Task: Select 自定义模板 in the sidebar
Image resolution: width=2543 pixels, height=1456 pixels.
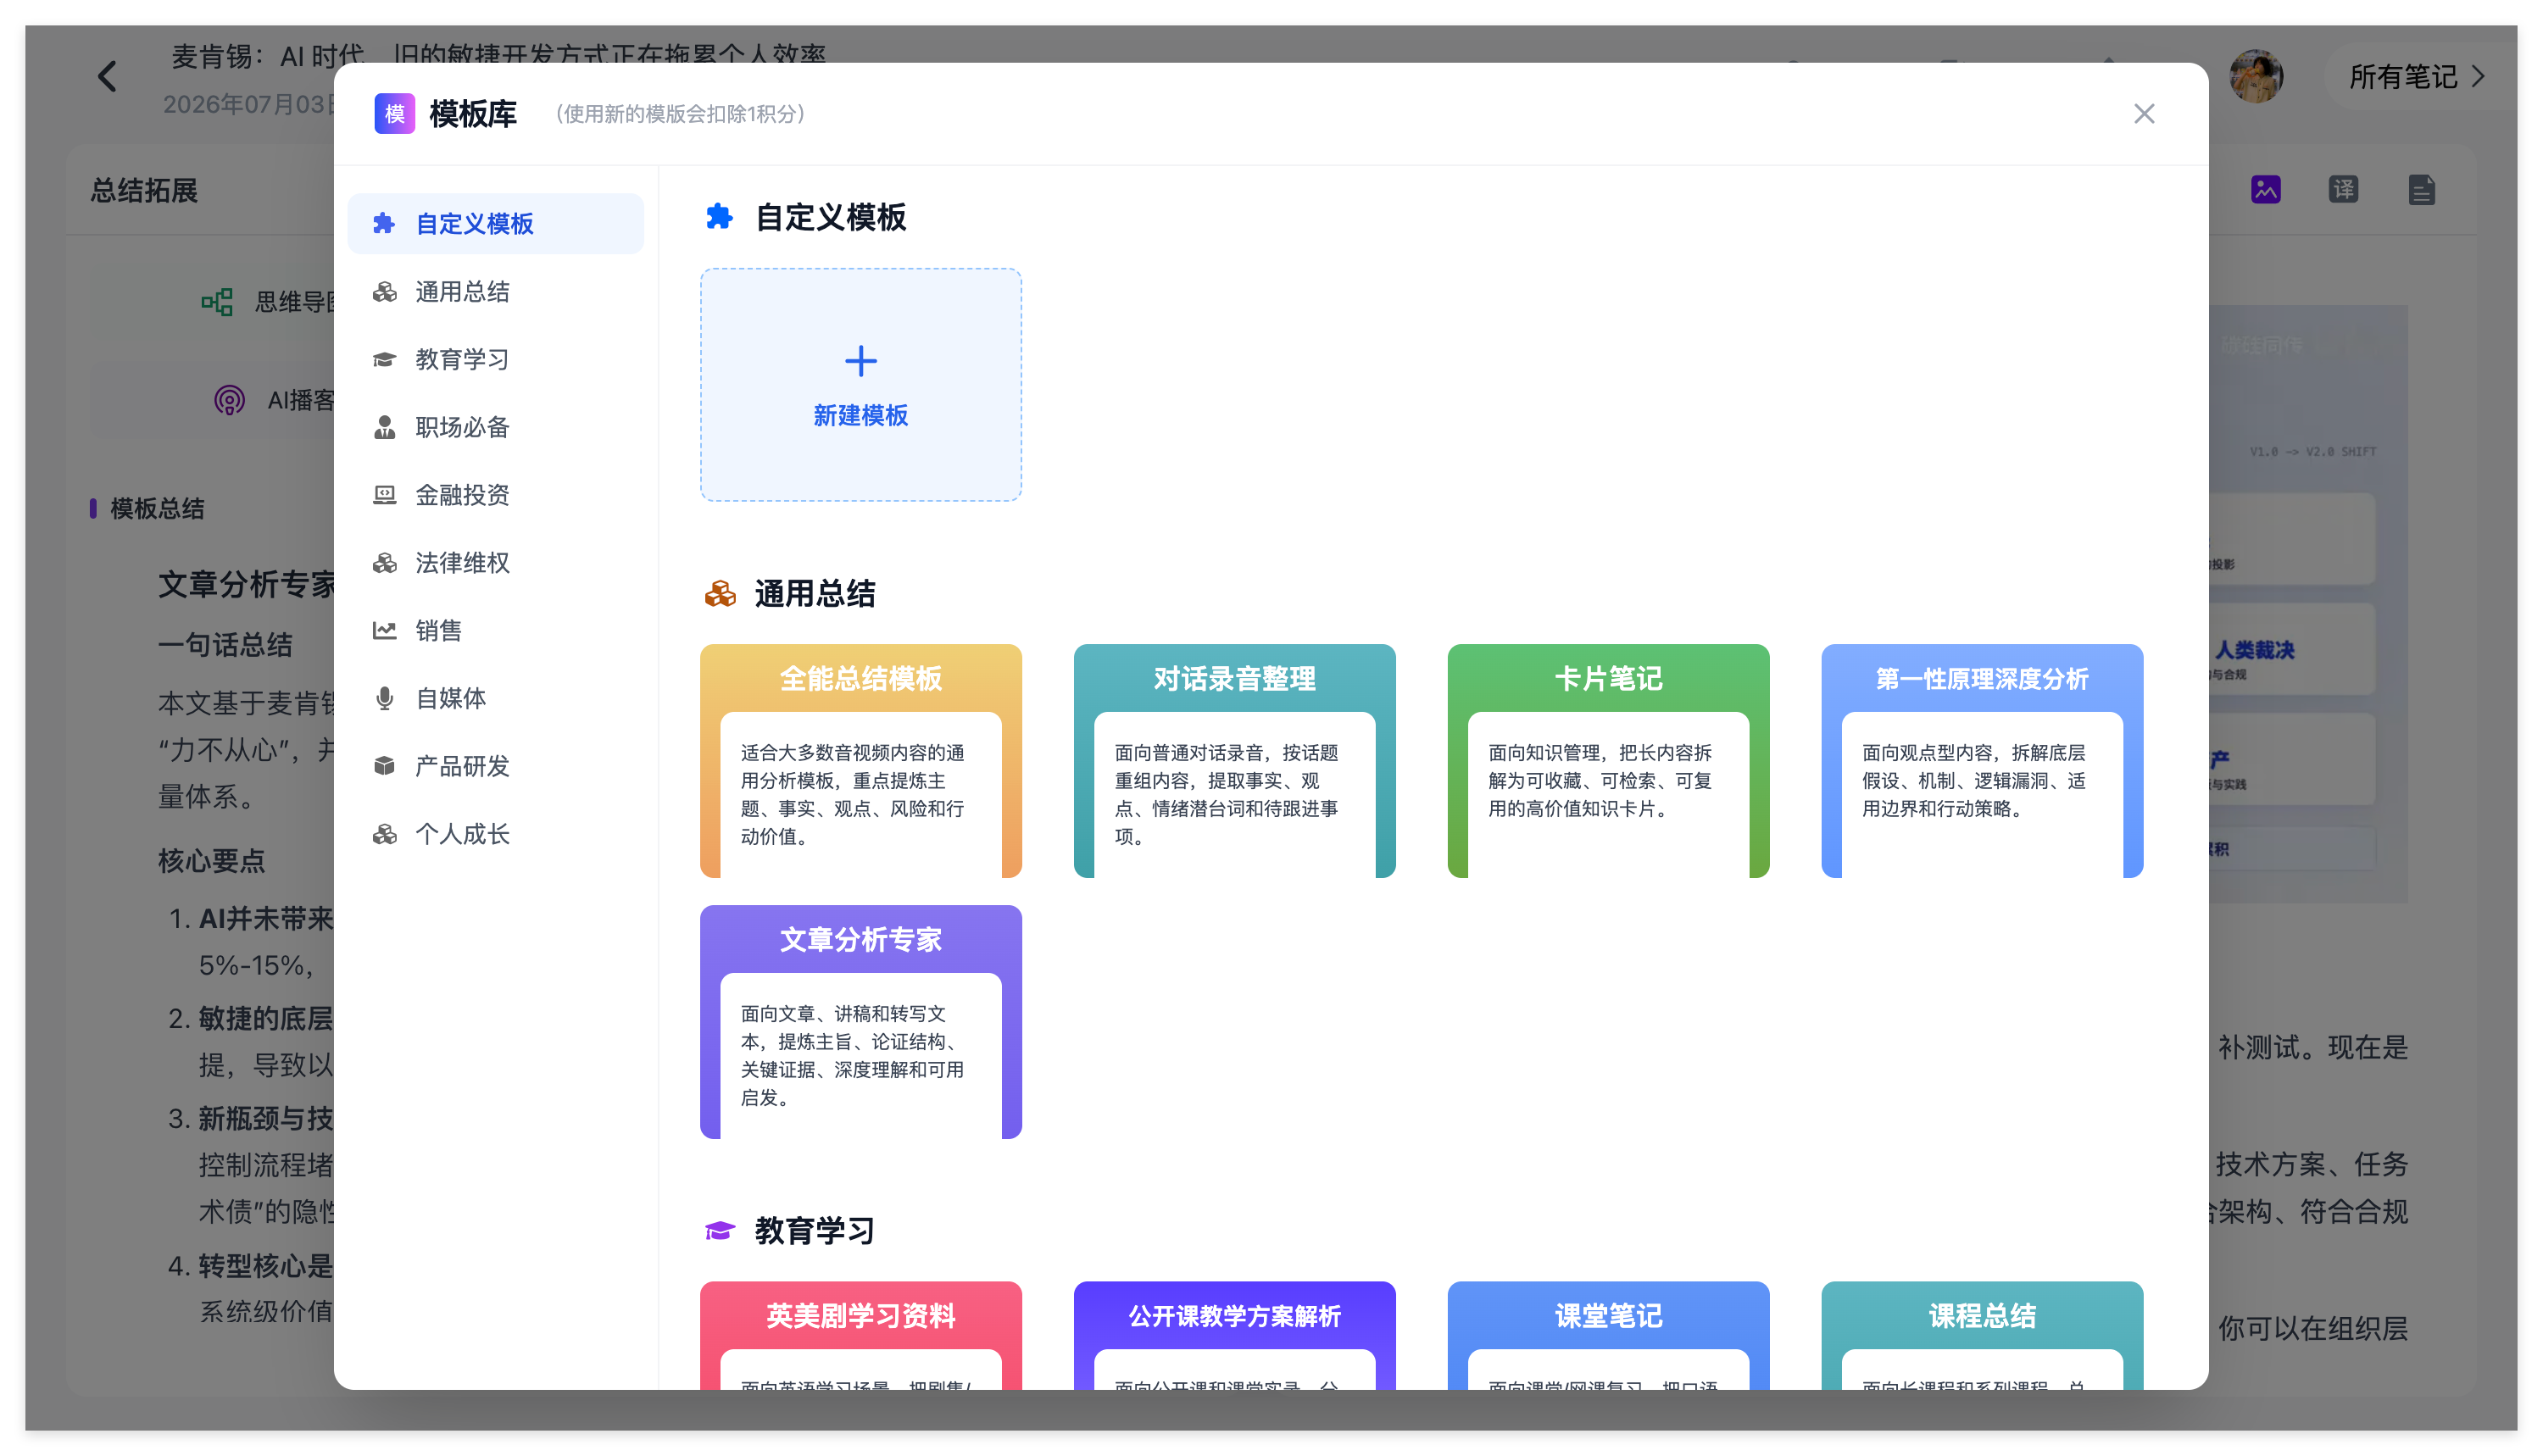Action: (x=495, y=223)
